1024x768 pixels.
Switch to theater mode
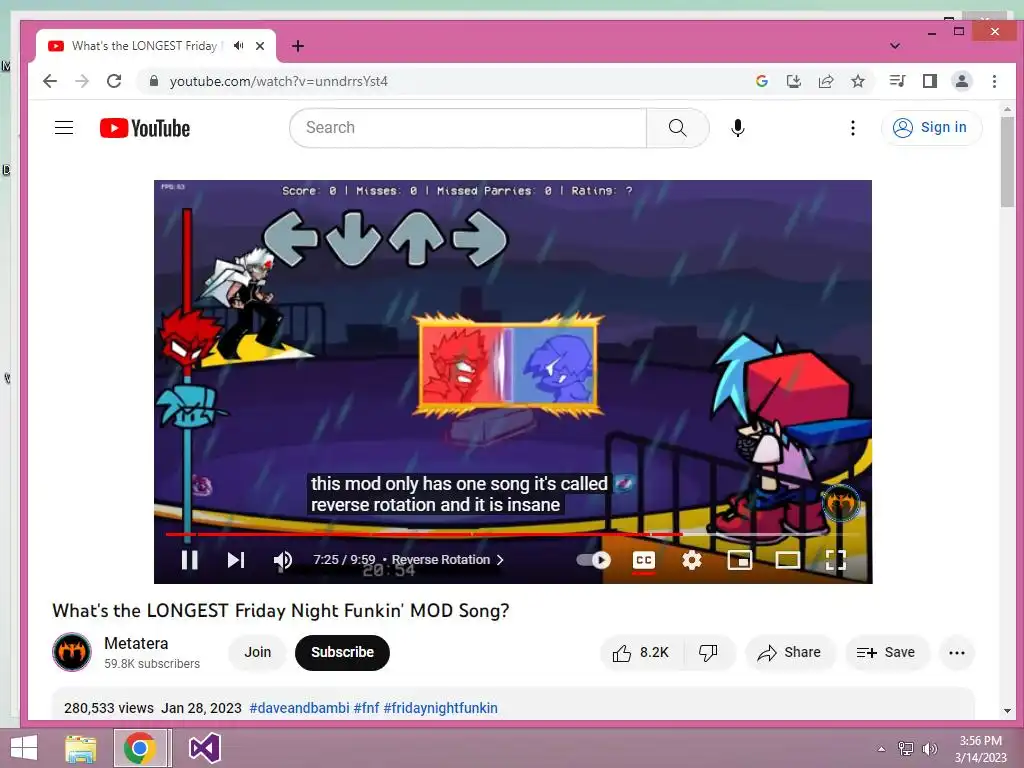[788, 560]
